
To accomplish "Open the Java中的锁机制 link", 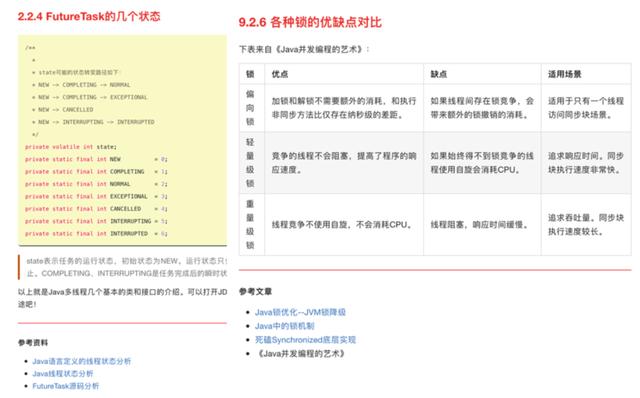I will 284,326.
